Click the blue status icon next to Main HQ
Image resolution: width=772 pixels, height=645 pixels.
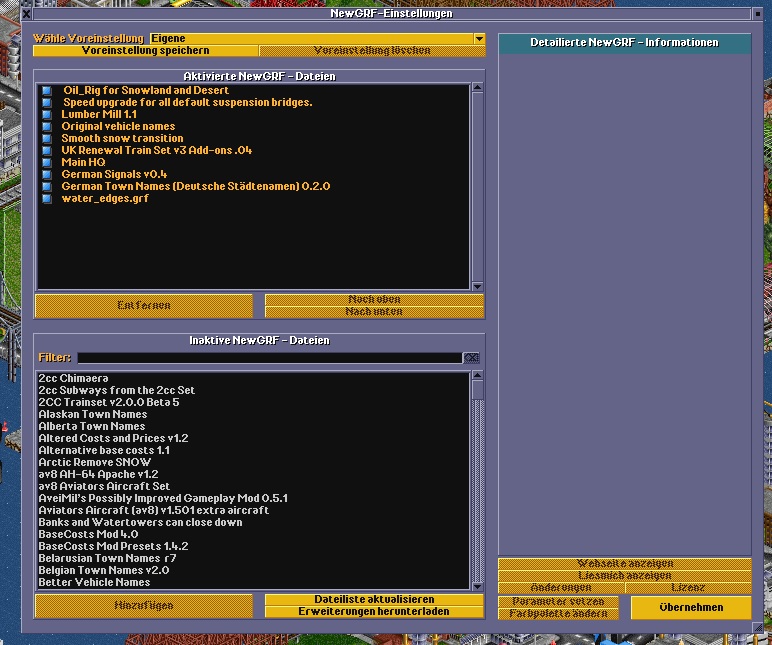click(x=46, y=162)
